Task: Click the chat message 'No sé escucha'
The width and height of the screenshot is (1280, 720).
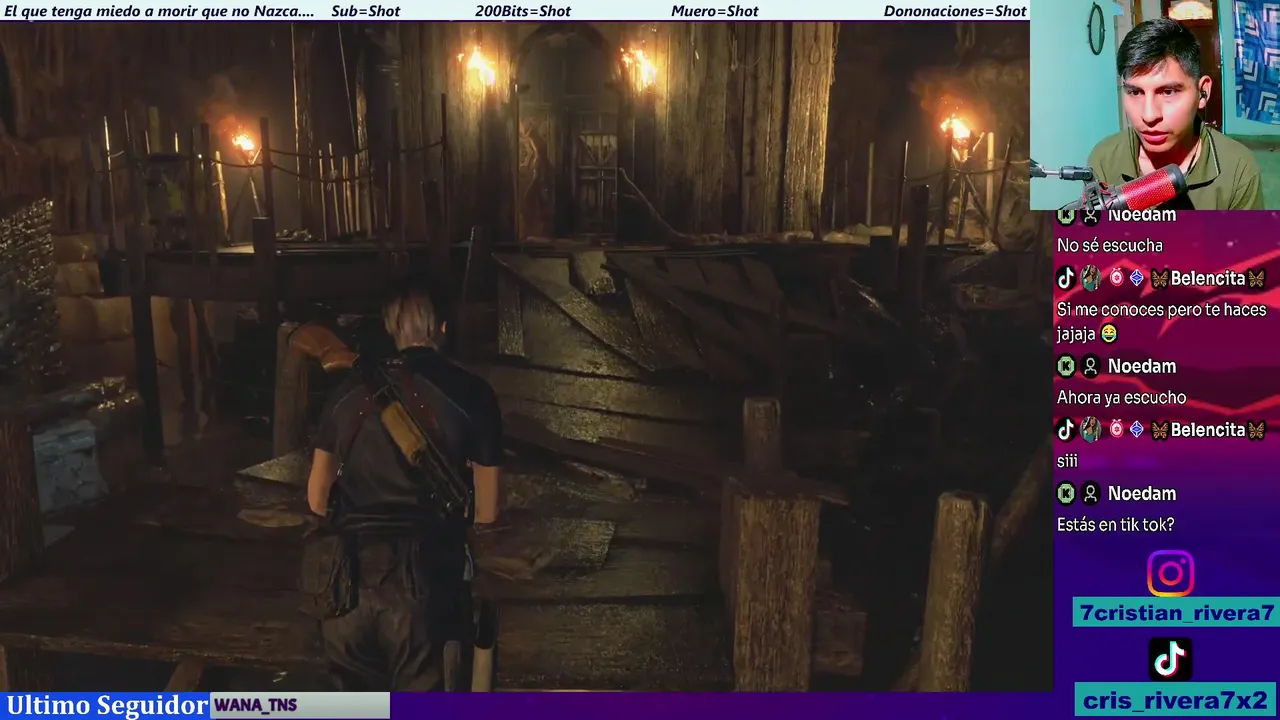Action: pos(1110,245)
